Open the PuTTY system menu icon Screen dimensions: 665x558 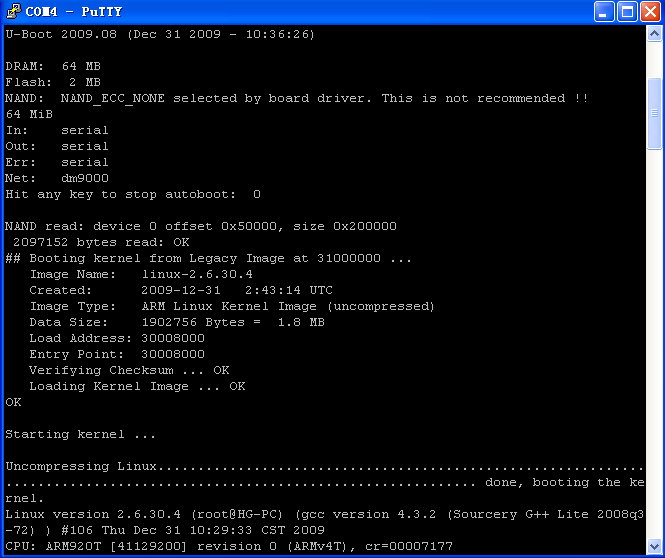14,11
